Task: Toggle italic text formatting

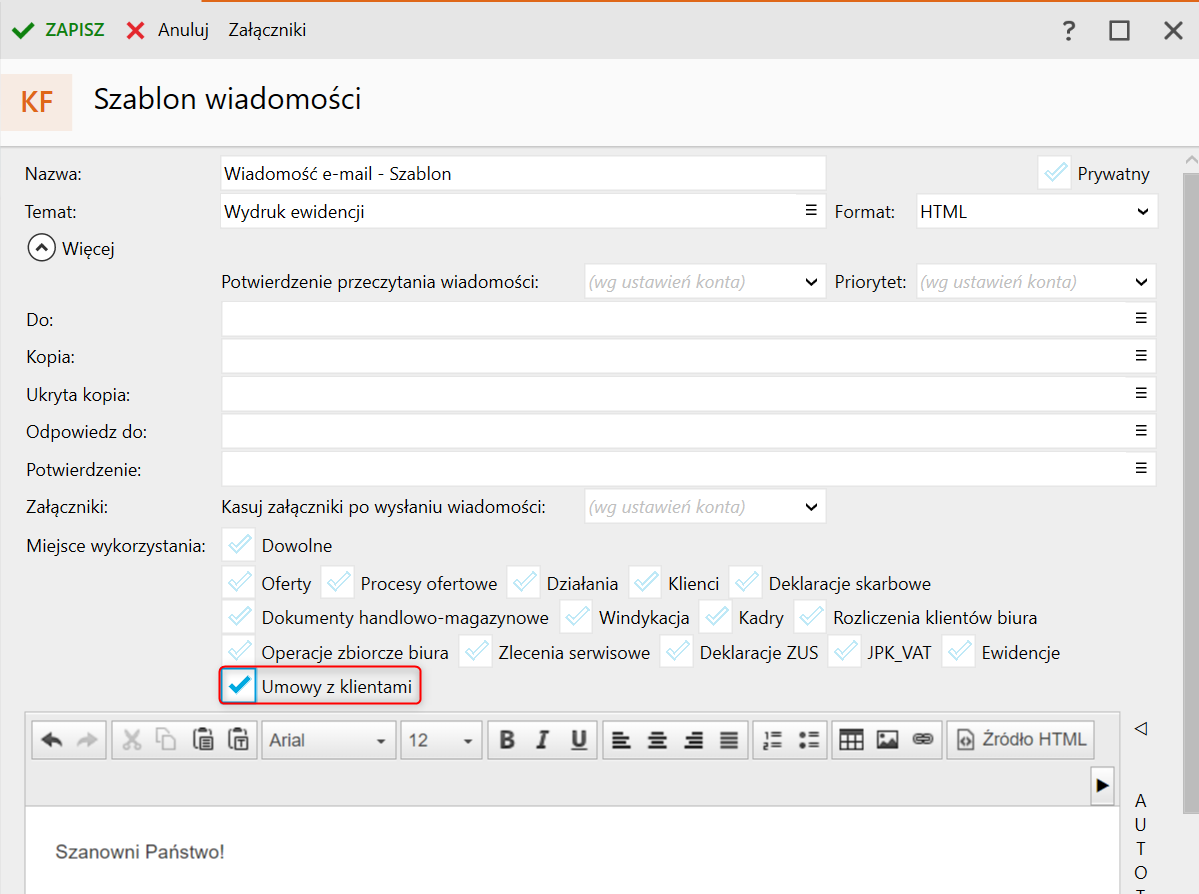Action: click(542, 740)
